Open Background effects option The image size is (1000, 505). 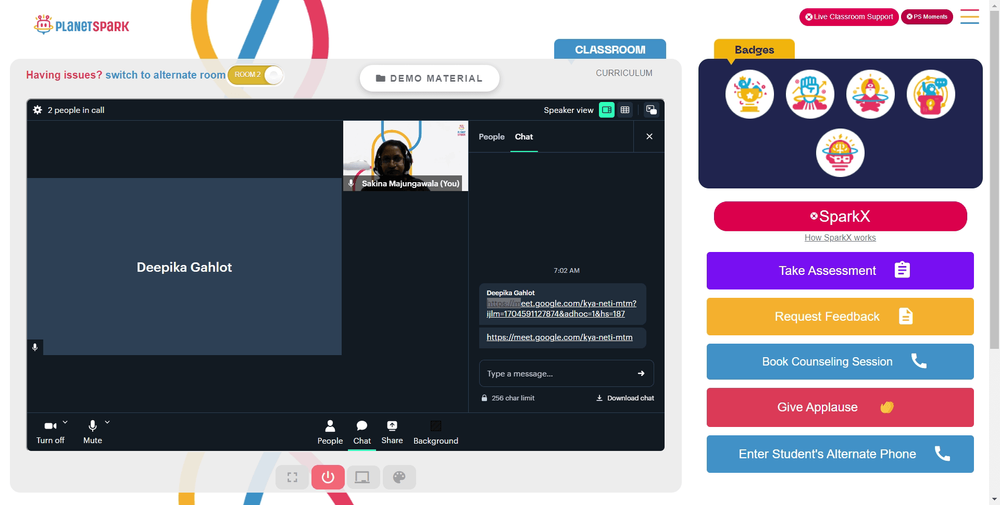(x=436, y=432)
